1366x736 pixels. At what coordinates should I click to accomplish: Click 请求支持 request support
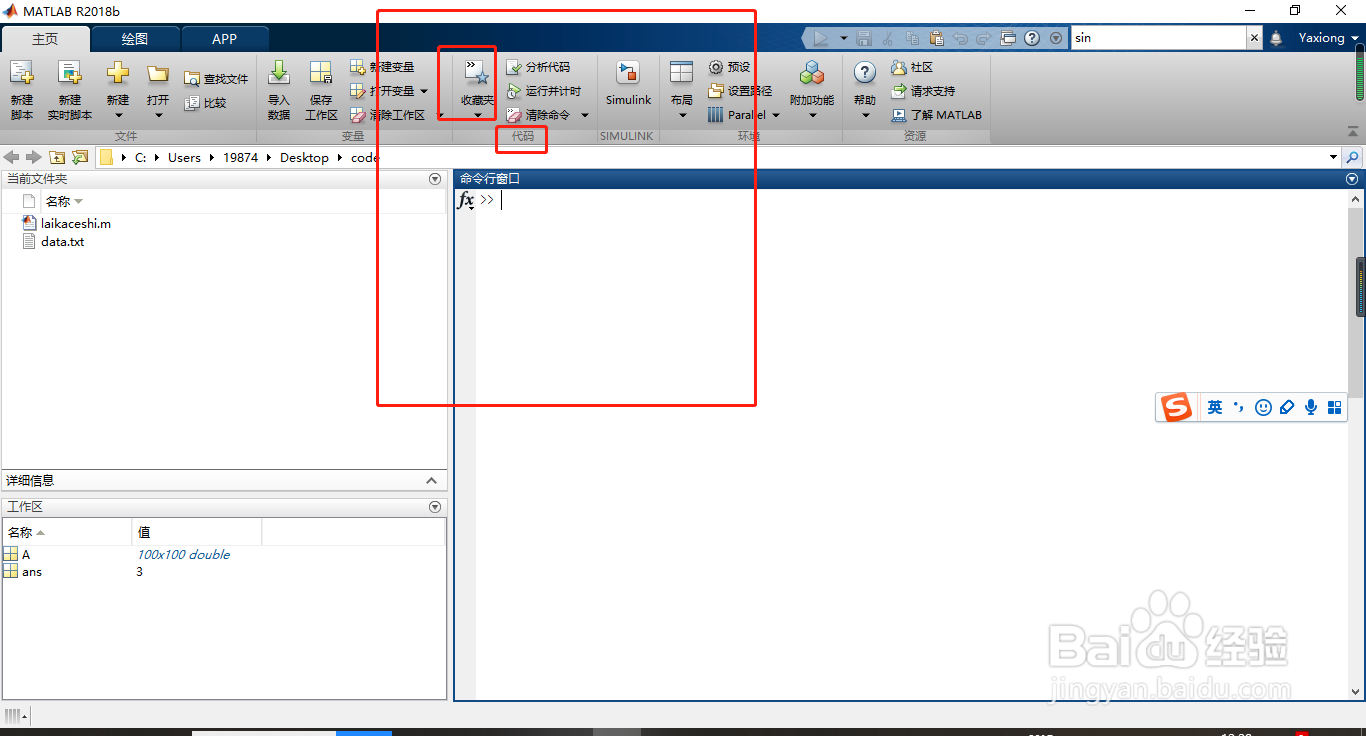pyautogui.click(x=923, y=91)
